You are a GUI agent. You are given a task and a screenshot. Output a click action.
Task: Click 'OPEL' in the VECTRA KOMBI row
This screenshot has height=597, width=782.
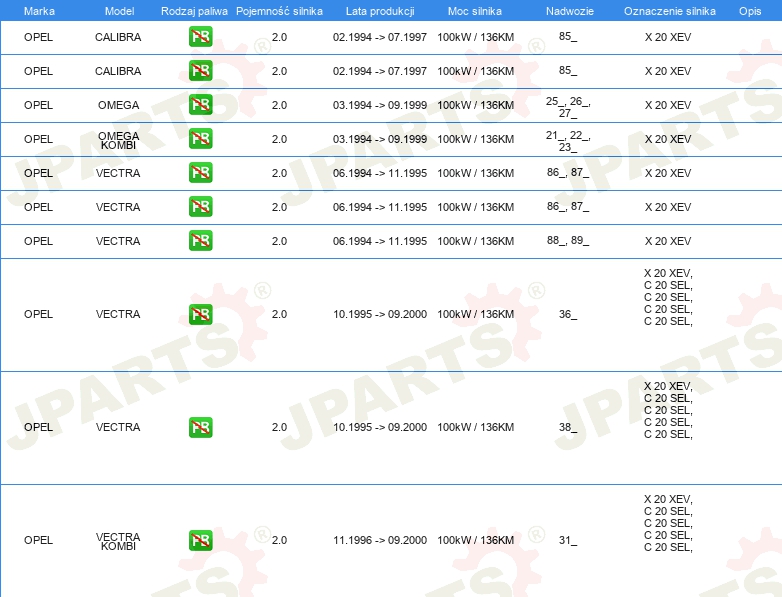click(38, 540)
